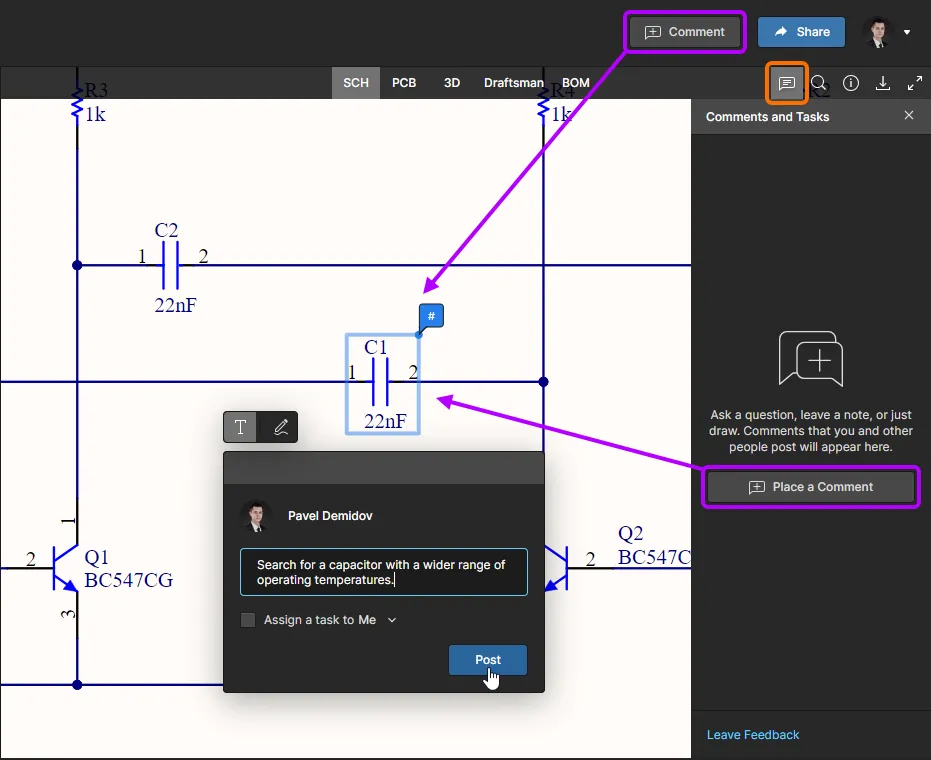This screenshot has height=760, width=931.
Task: Click the Download icon in the toolbar
Action: 883,84
